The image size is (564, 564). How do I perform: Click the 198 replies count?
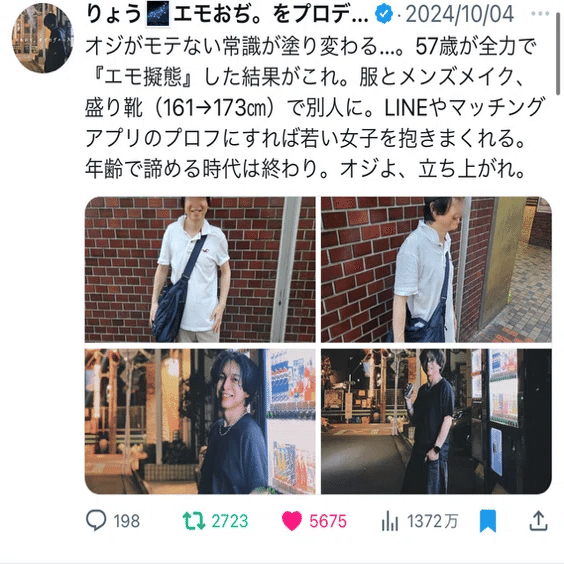click(x=127, y=521)
